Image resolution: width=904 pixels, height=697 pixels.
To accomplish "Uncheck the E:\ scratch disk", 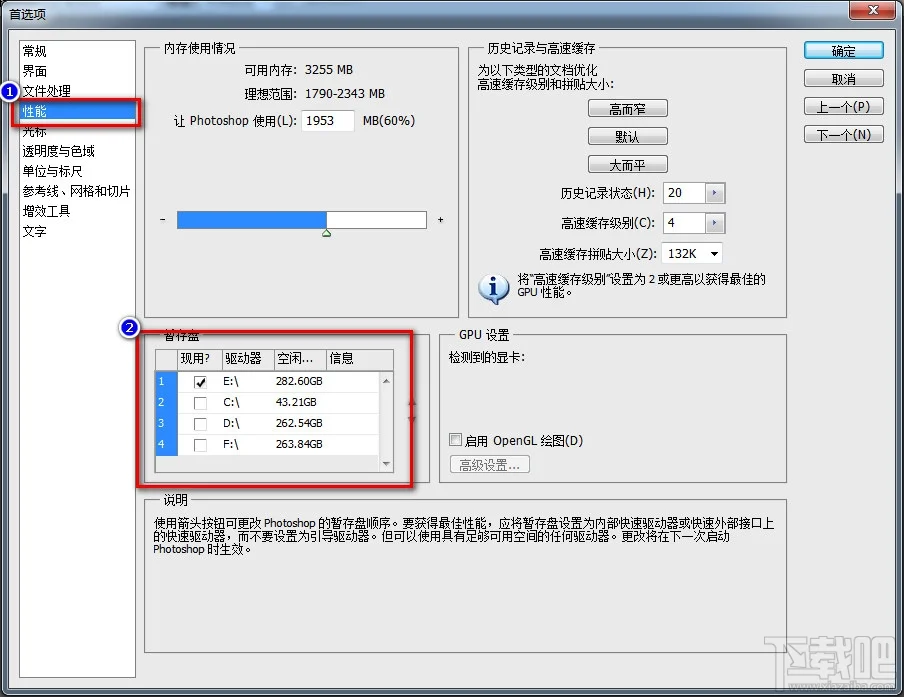I will click(199, 382).
